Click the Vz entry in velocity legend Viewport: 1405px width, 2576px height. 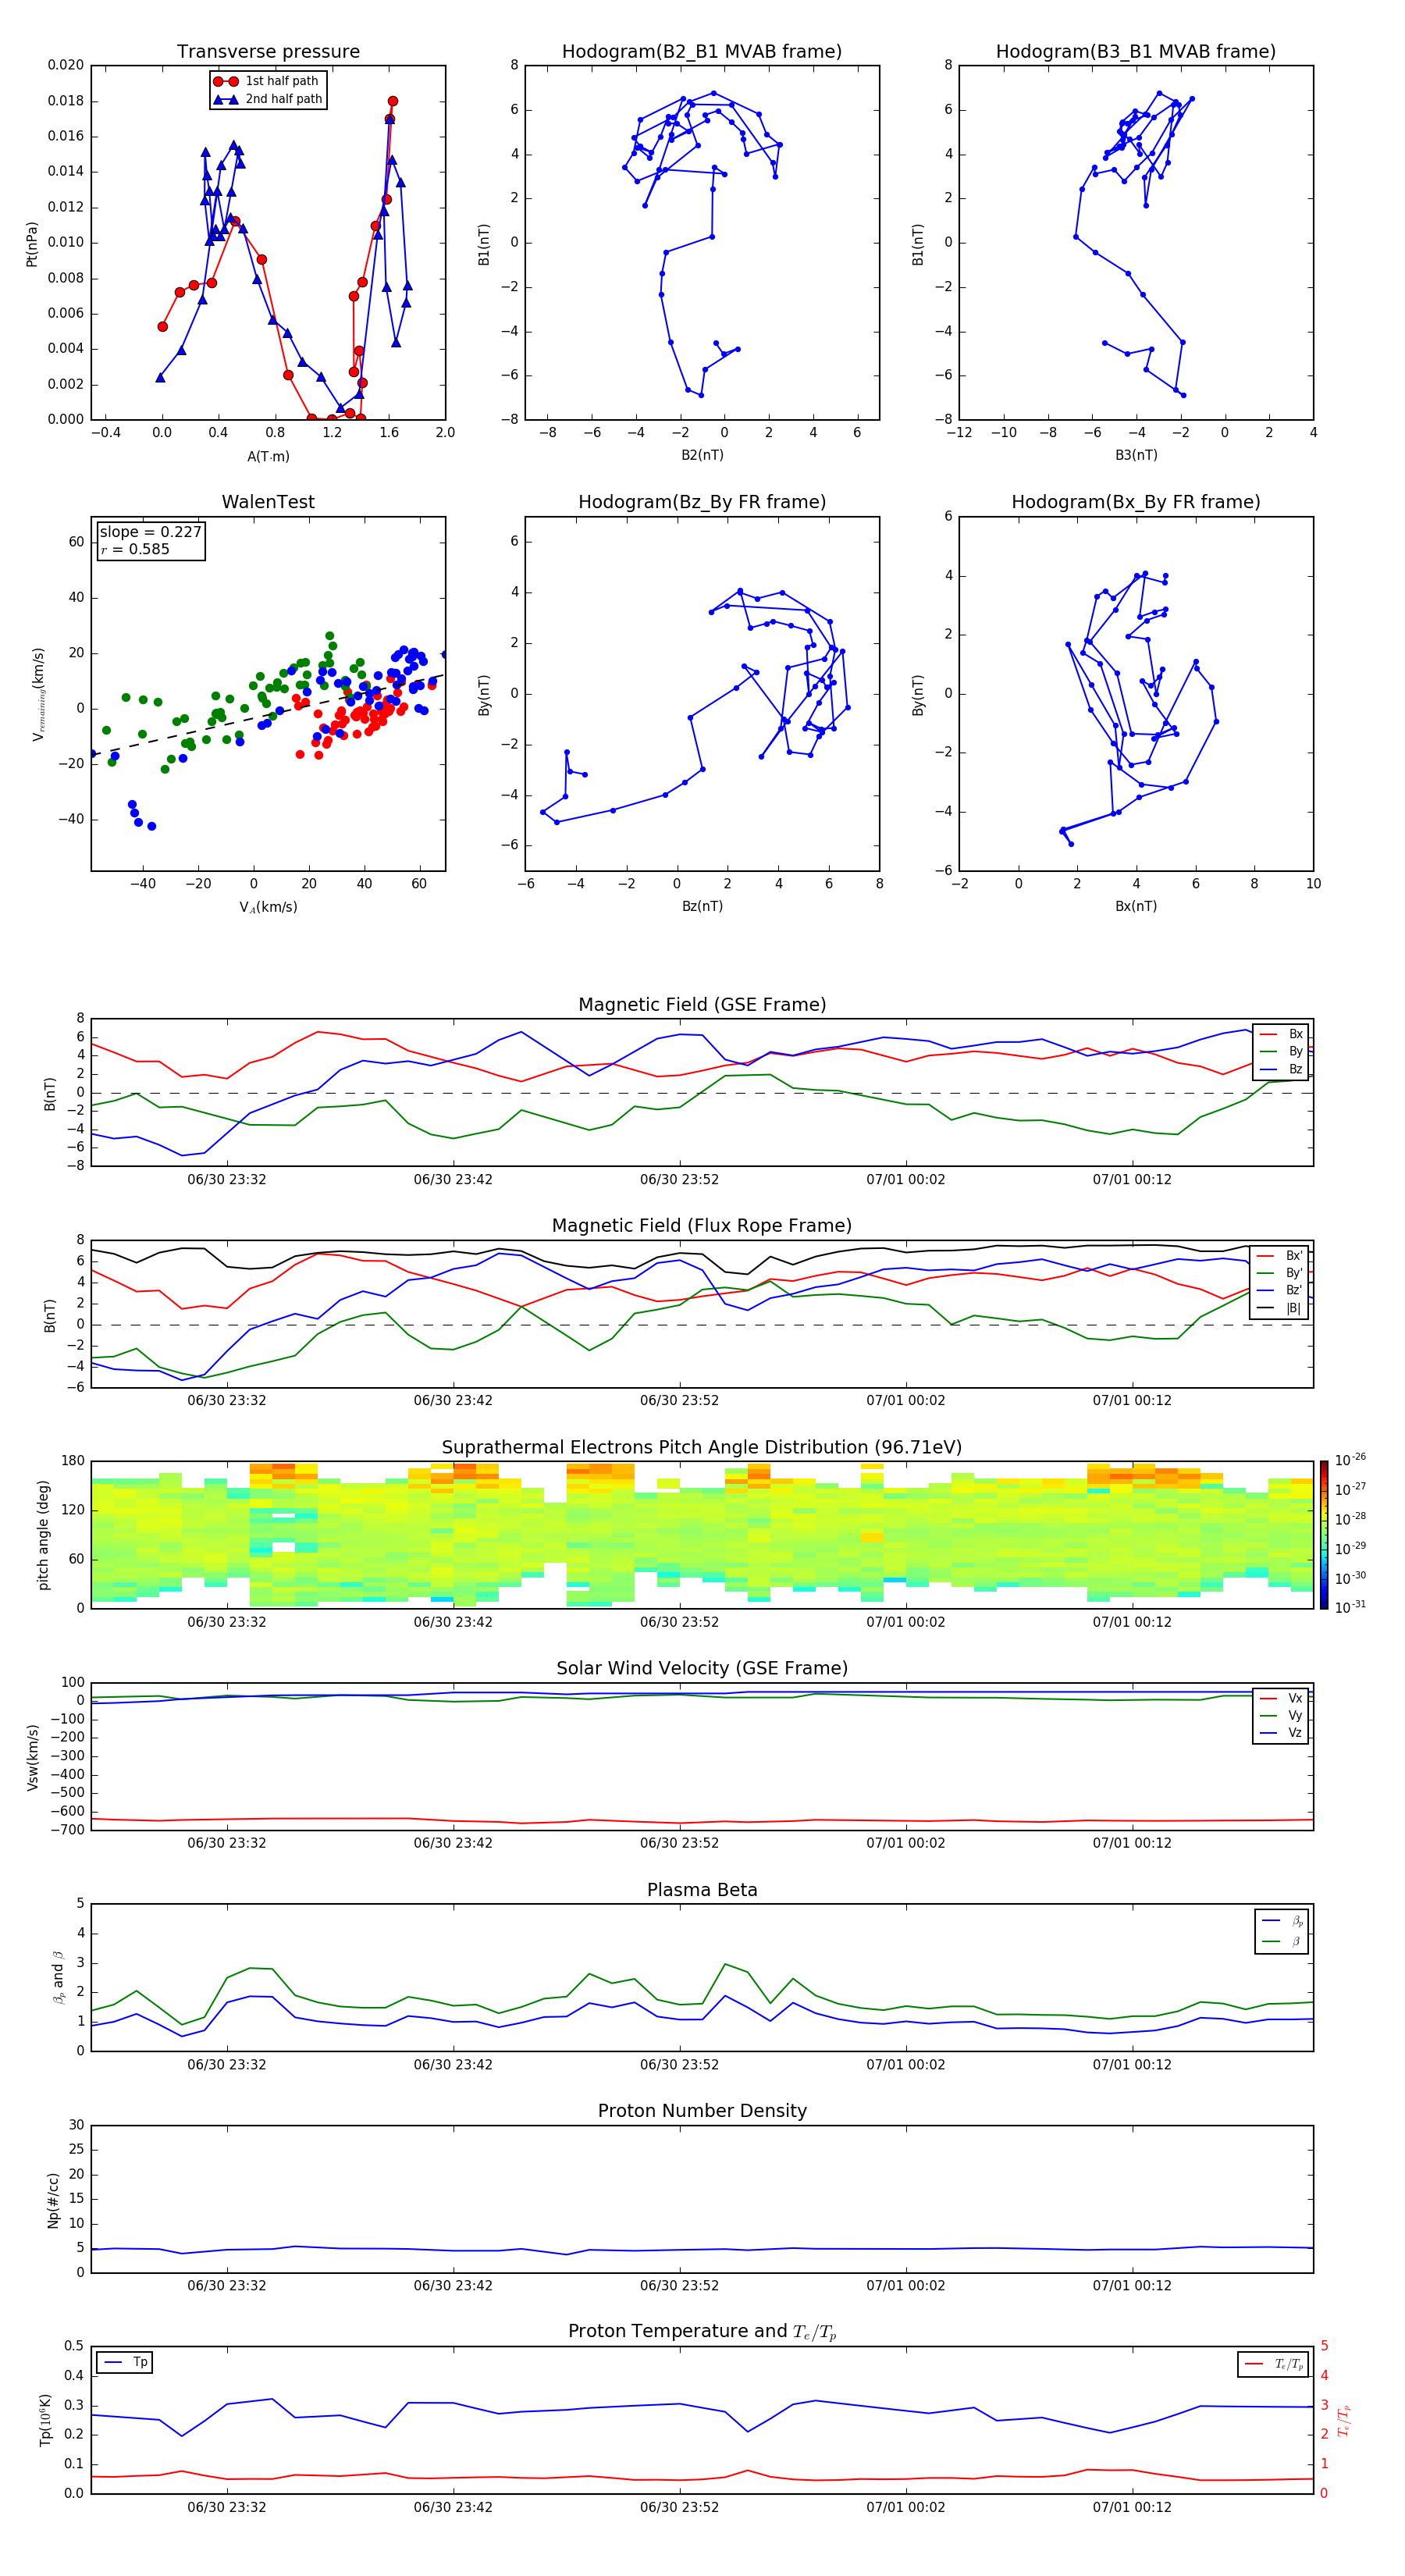[x=1281, y=1733]
